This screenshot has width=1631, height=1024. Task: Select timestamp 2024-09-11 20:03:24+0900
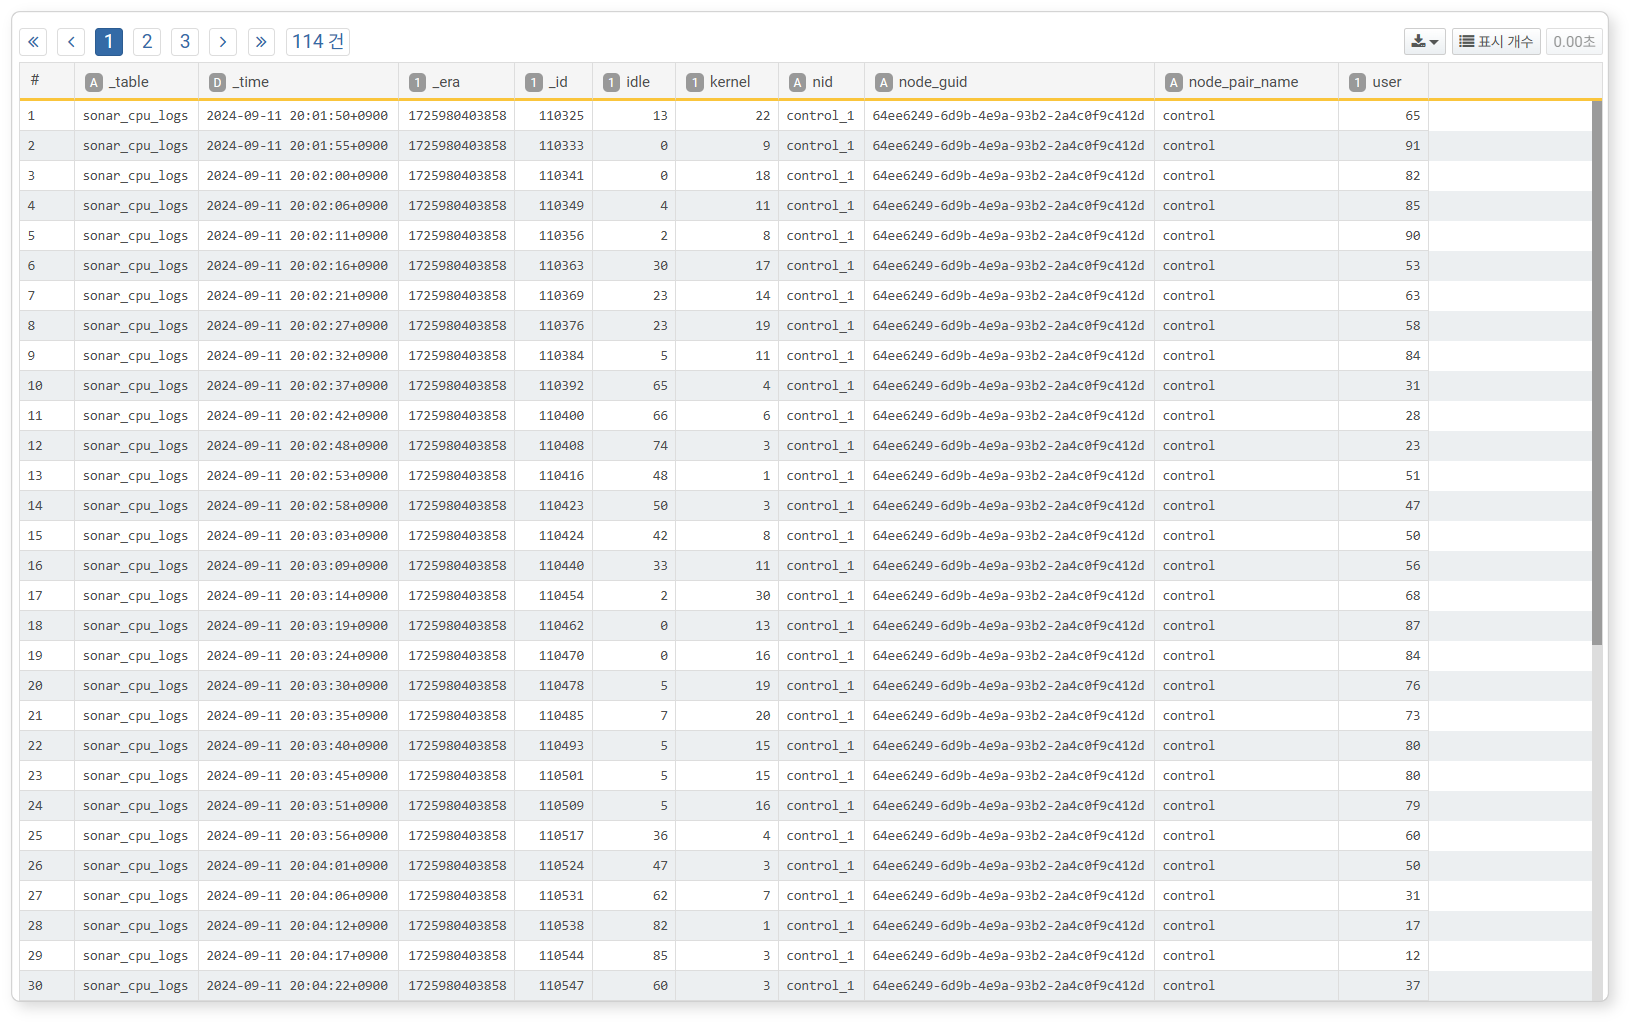(x=297, y=656)
